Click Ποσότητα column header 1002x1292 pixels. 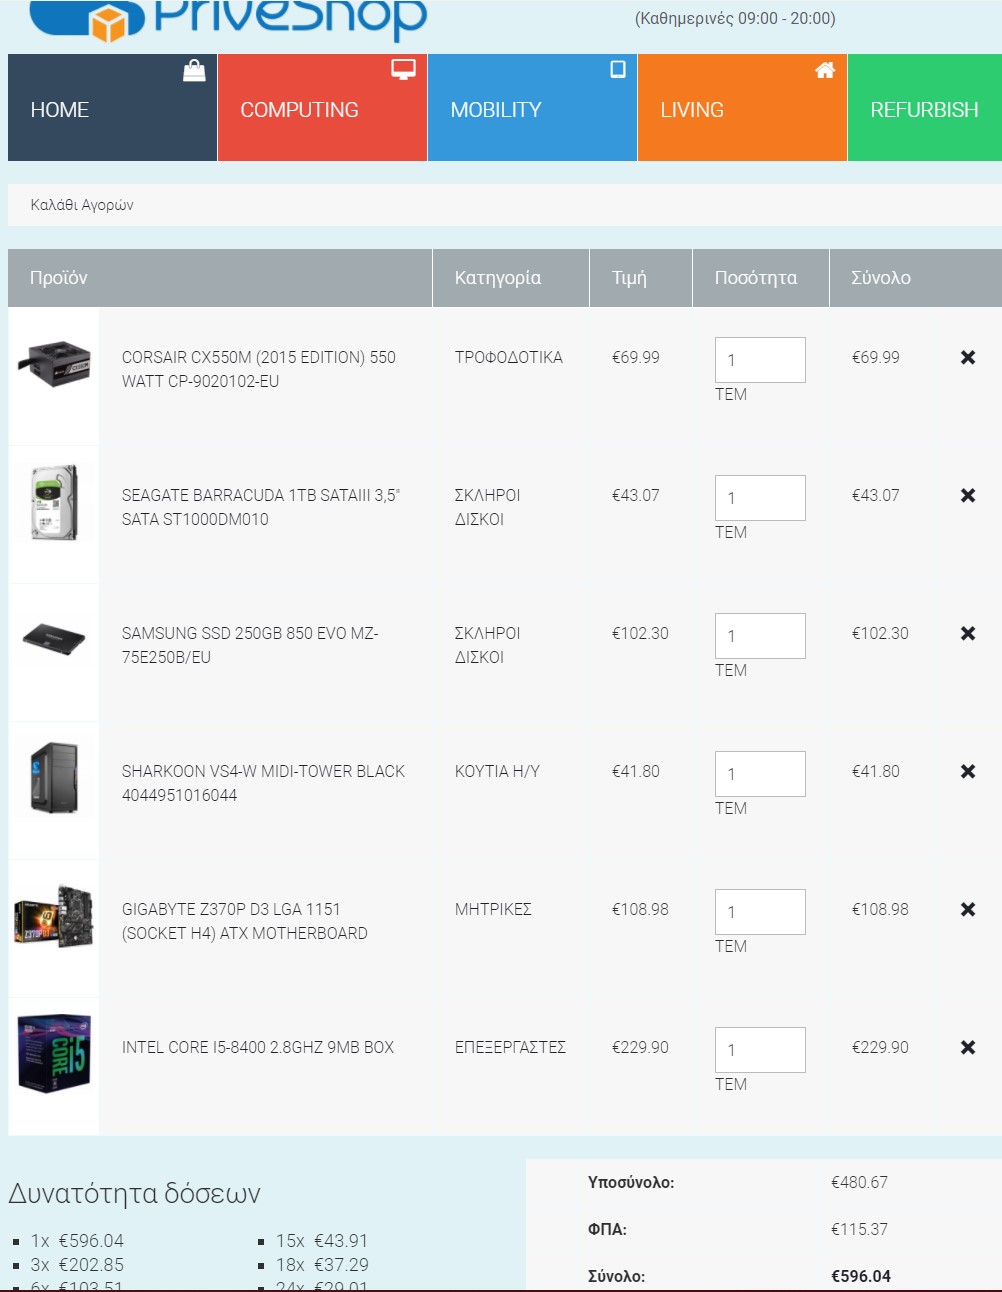click(x=756, y=278)
